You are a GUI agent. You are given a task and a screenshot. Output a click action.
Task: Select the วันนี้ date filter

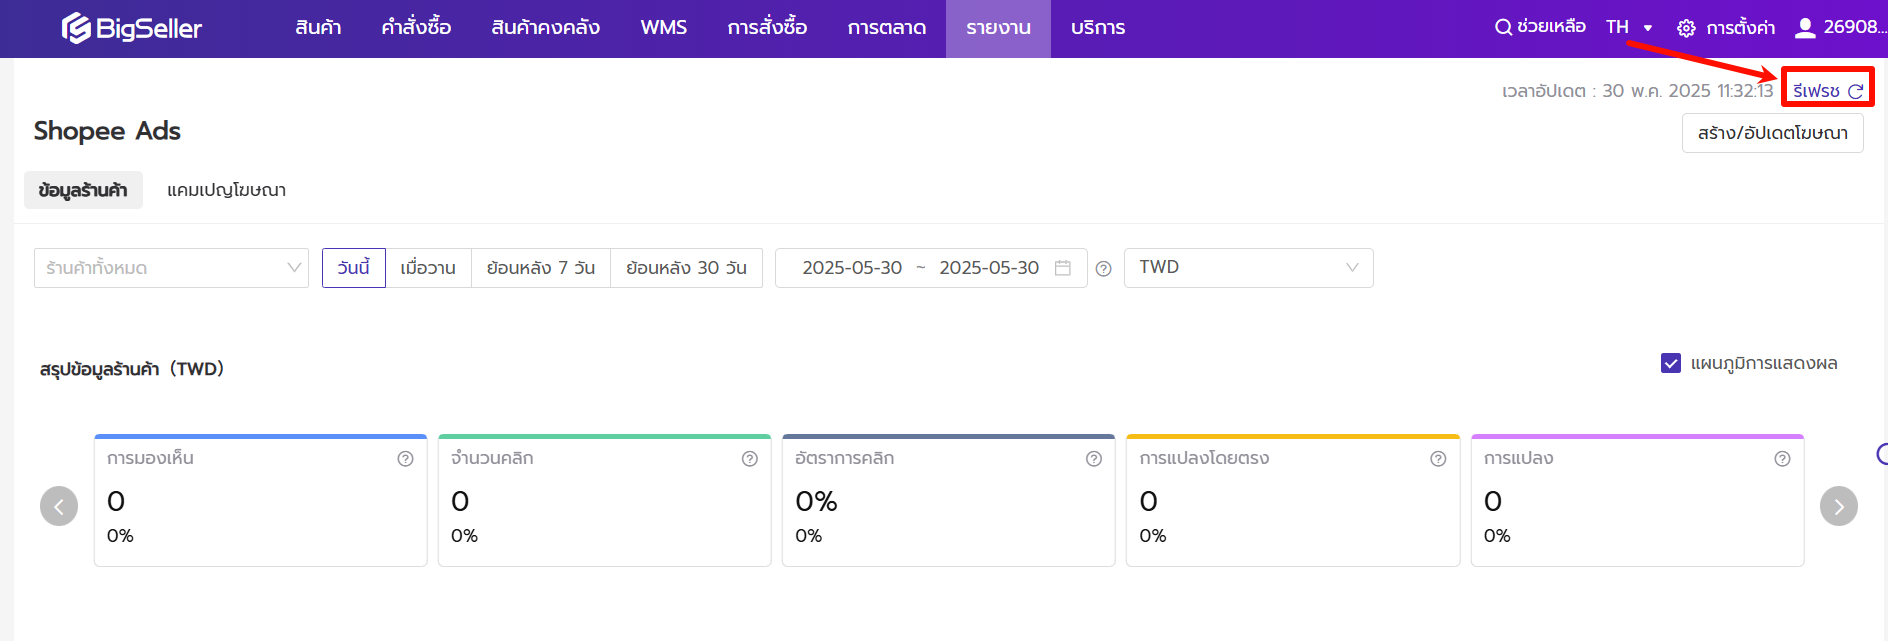click(x=354, y=268)
